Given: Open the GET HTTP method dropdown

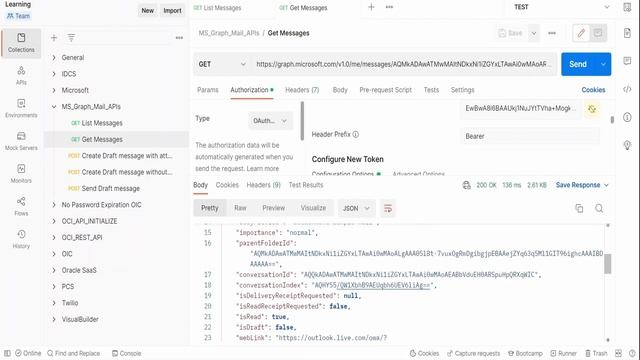Looking at the screenshot, I should 222,64.
